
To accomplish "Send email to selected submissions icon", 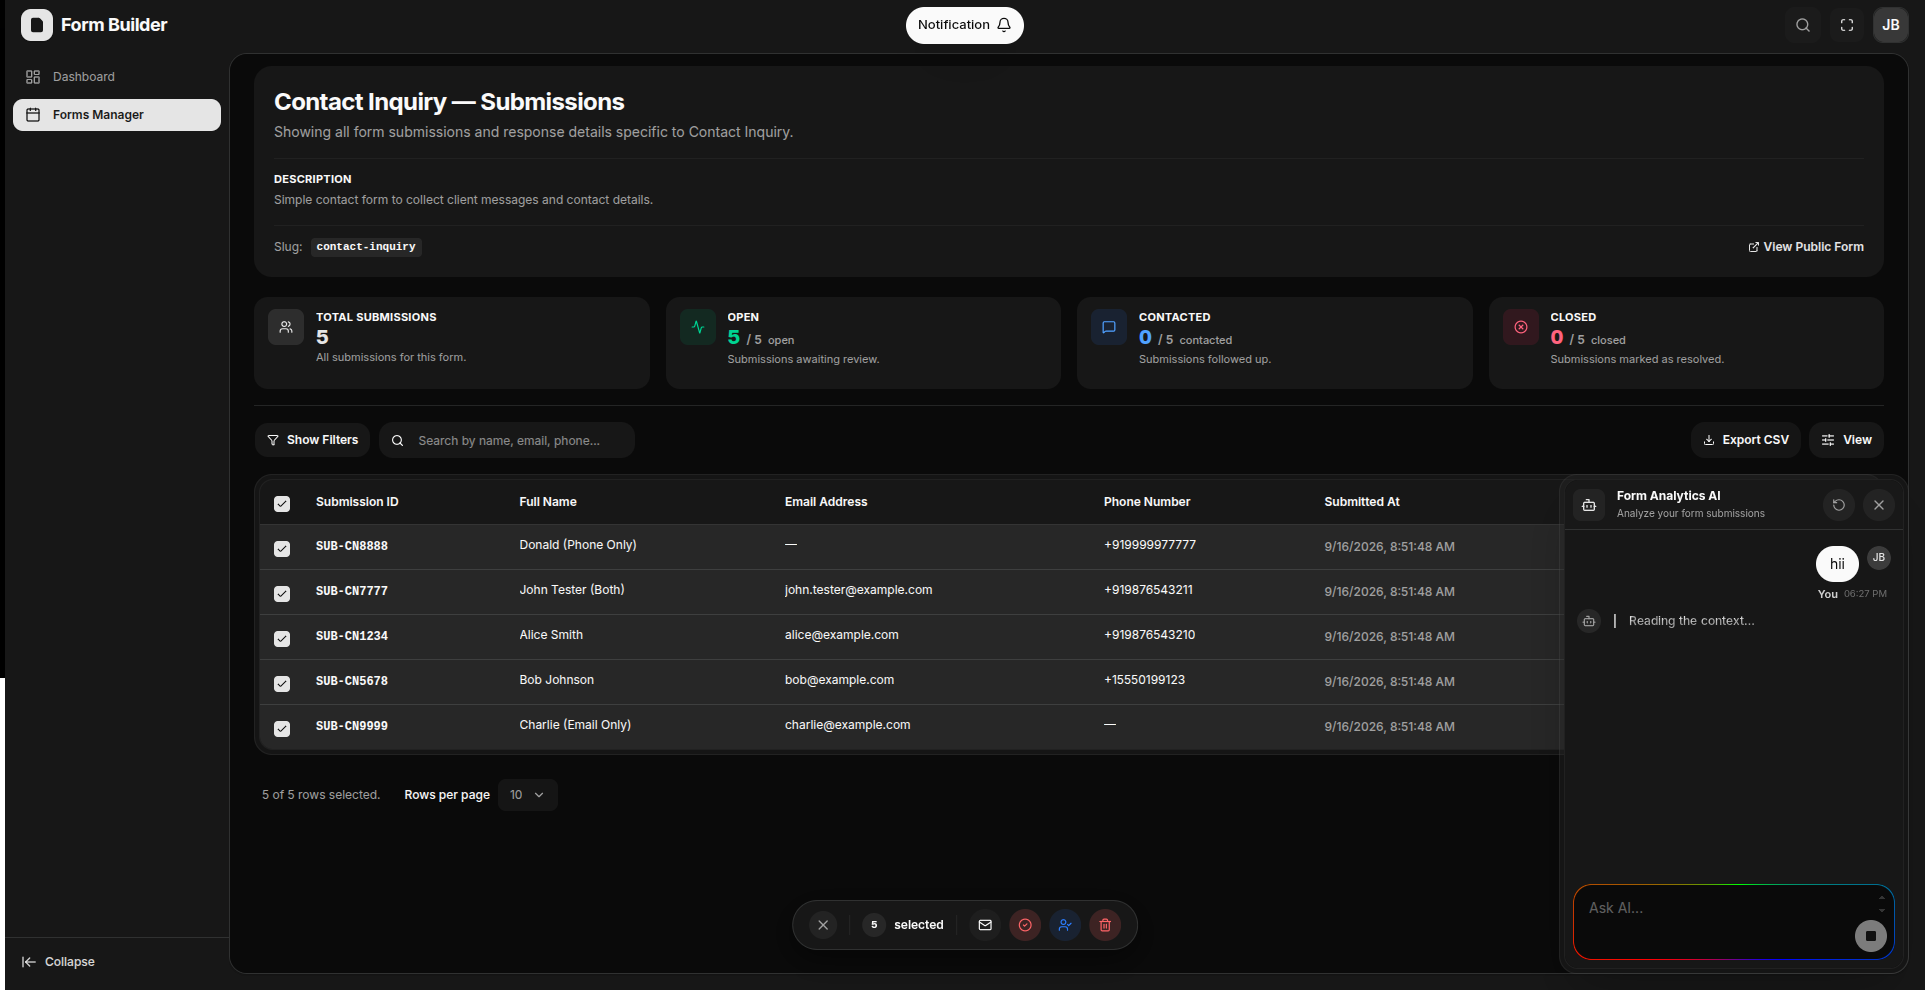I will 985,925.
